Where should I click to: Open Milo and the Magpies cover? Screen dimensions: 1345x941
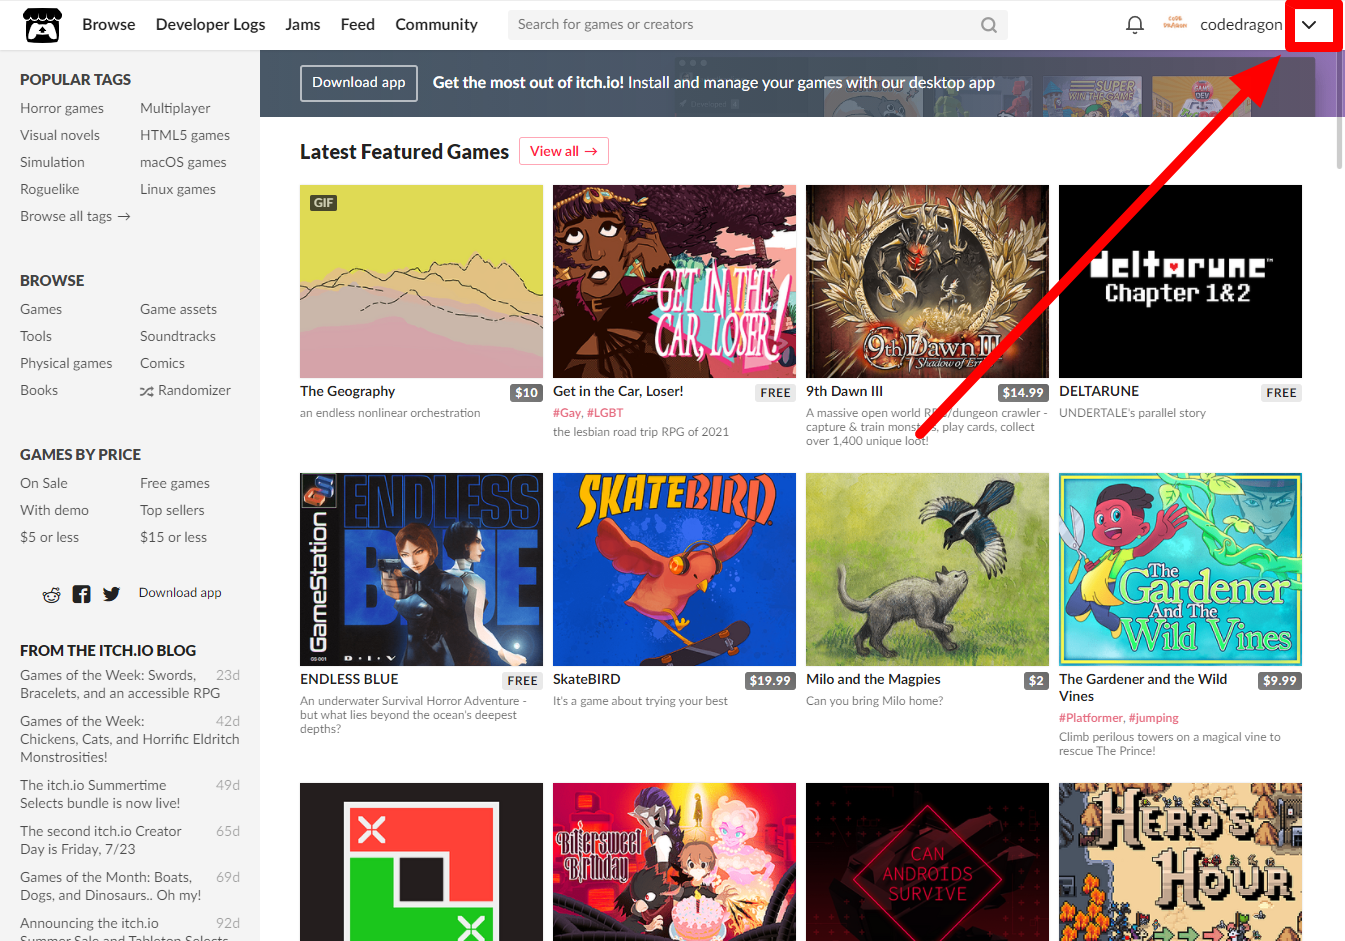[x=927, y=569]
